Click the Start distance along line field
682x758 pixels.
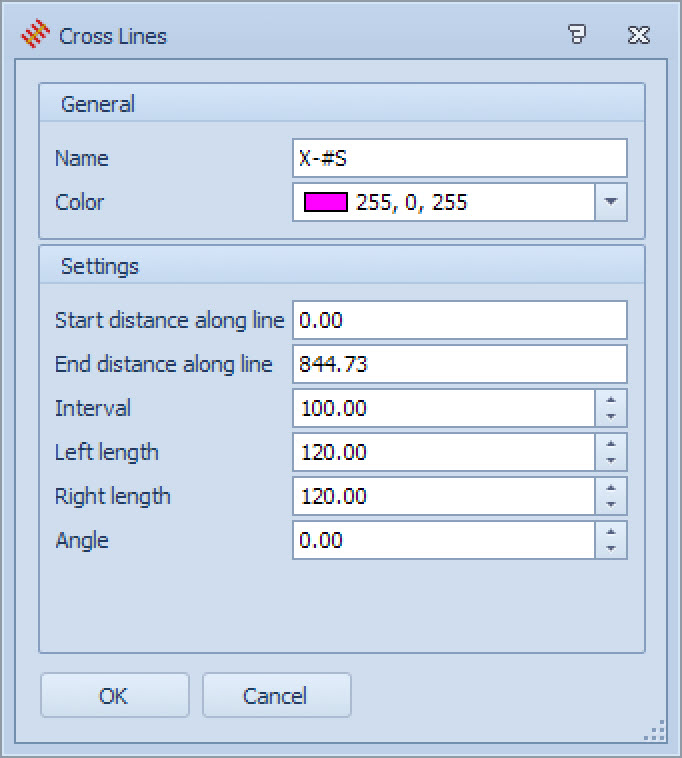[459, 320]
